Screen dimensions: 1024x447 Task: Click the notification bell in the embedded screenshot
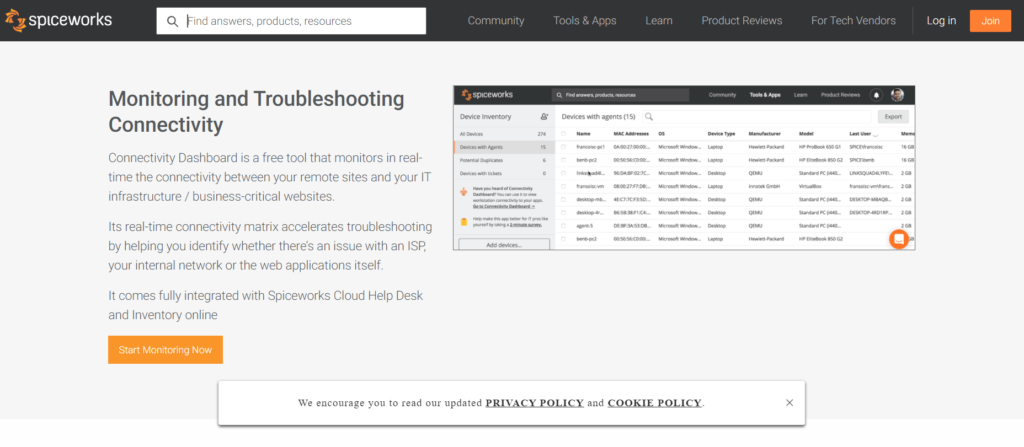pos(876,95)
